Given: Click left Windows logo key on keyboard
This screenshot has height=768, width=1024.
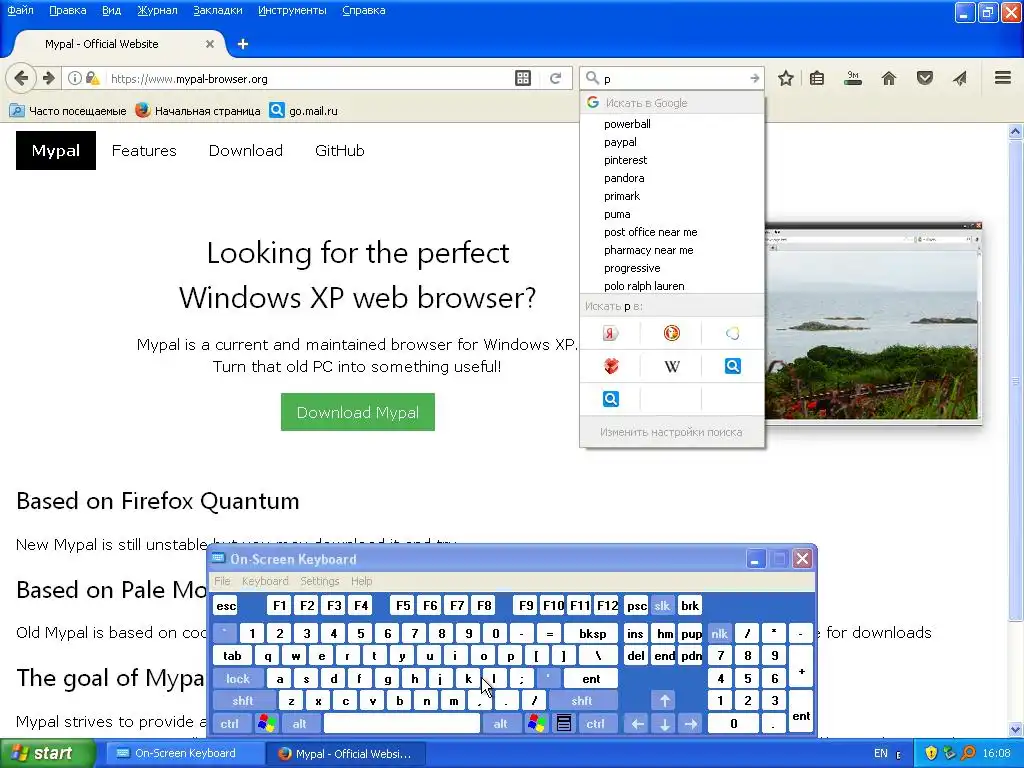Looking at the screenshot, I should click(x=266, y=724).
